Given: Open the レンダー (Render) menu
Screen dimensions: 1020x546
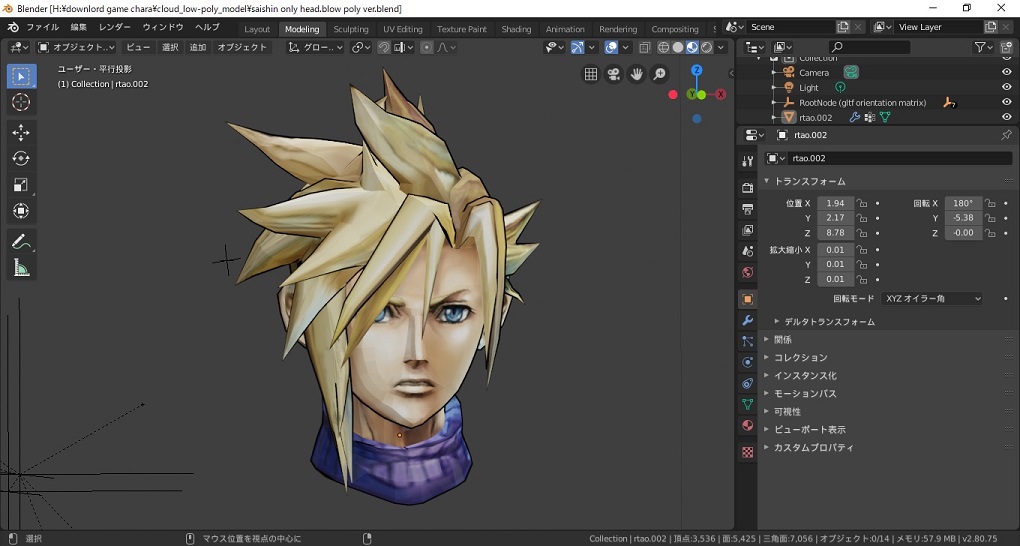Looking at the screenshot, I should tap(114, 27).
